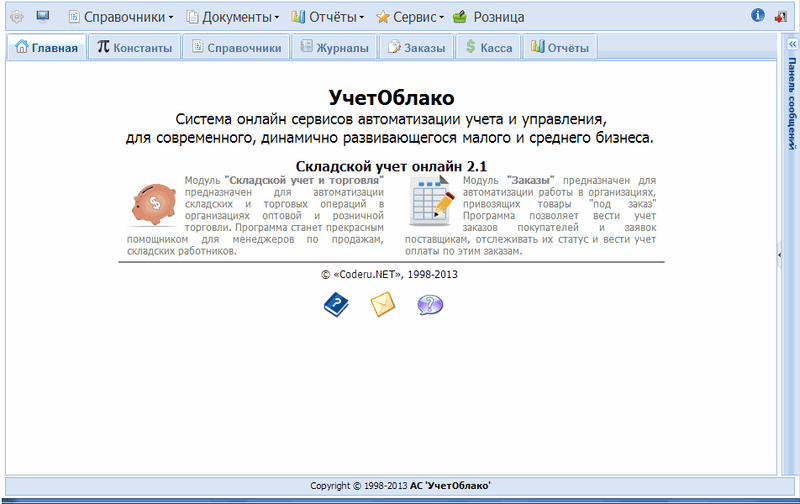Click the purple question bubble icon

[x=430, y=305]
